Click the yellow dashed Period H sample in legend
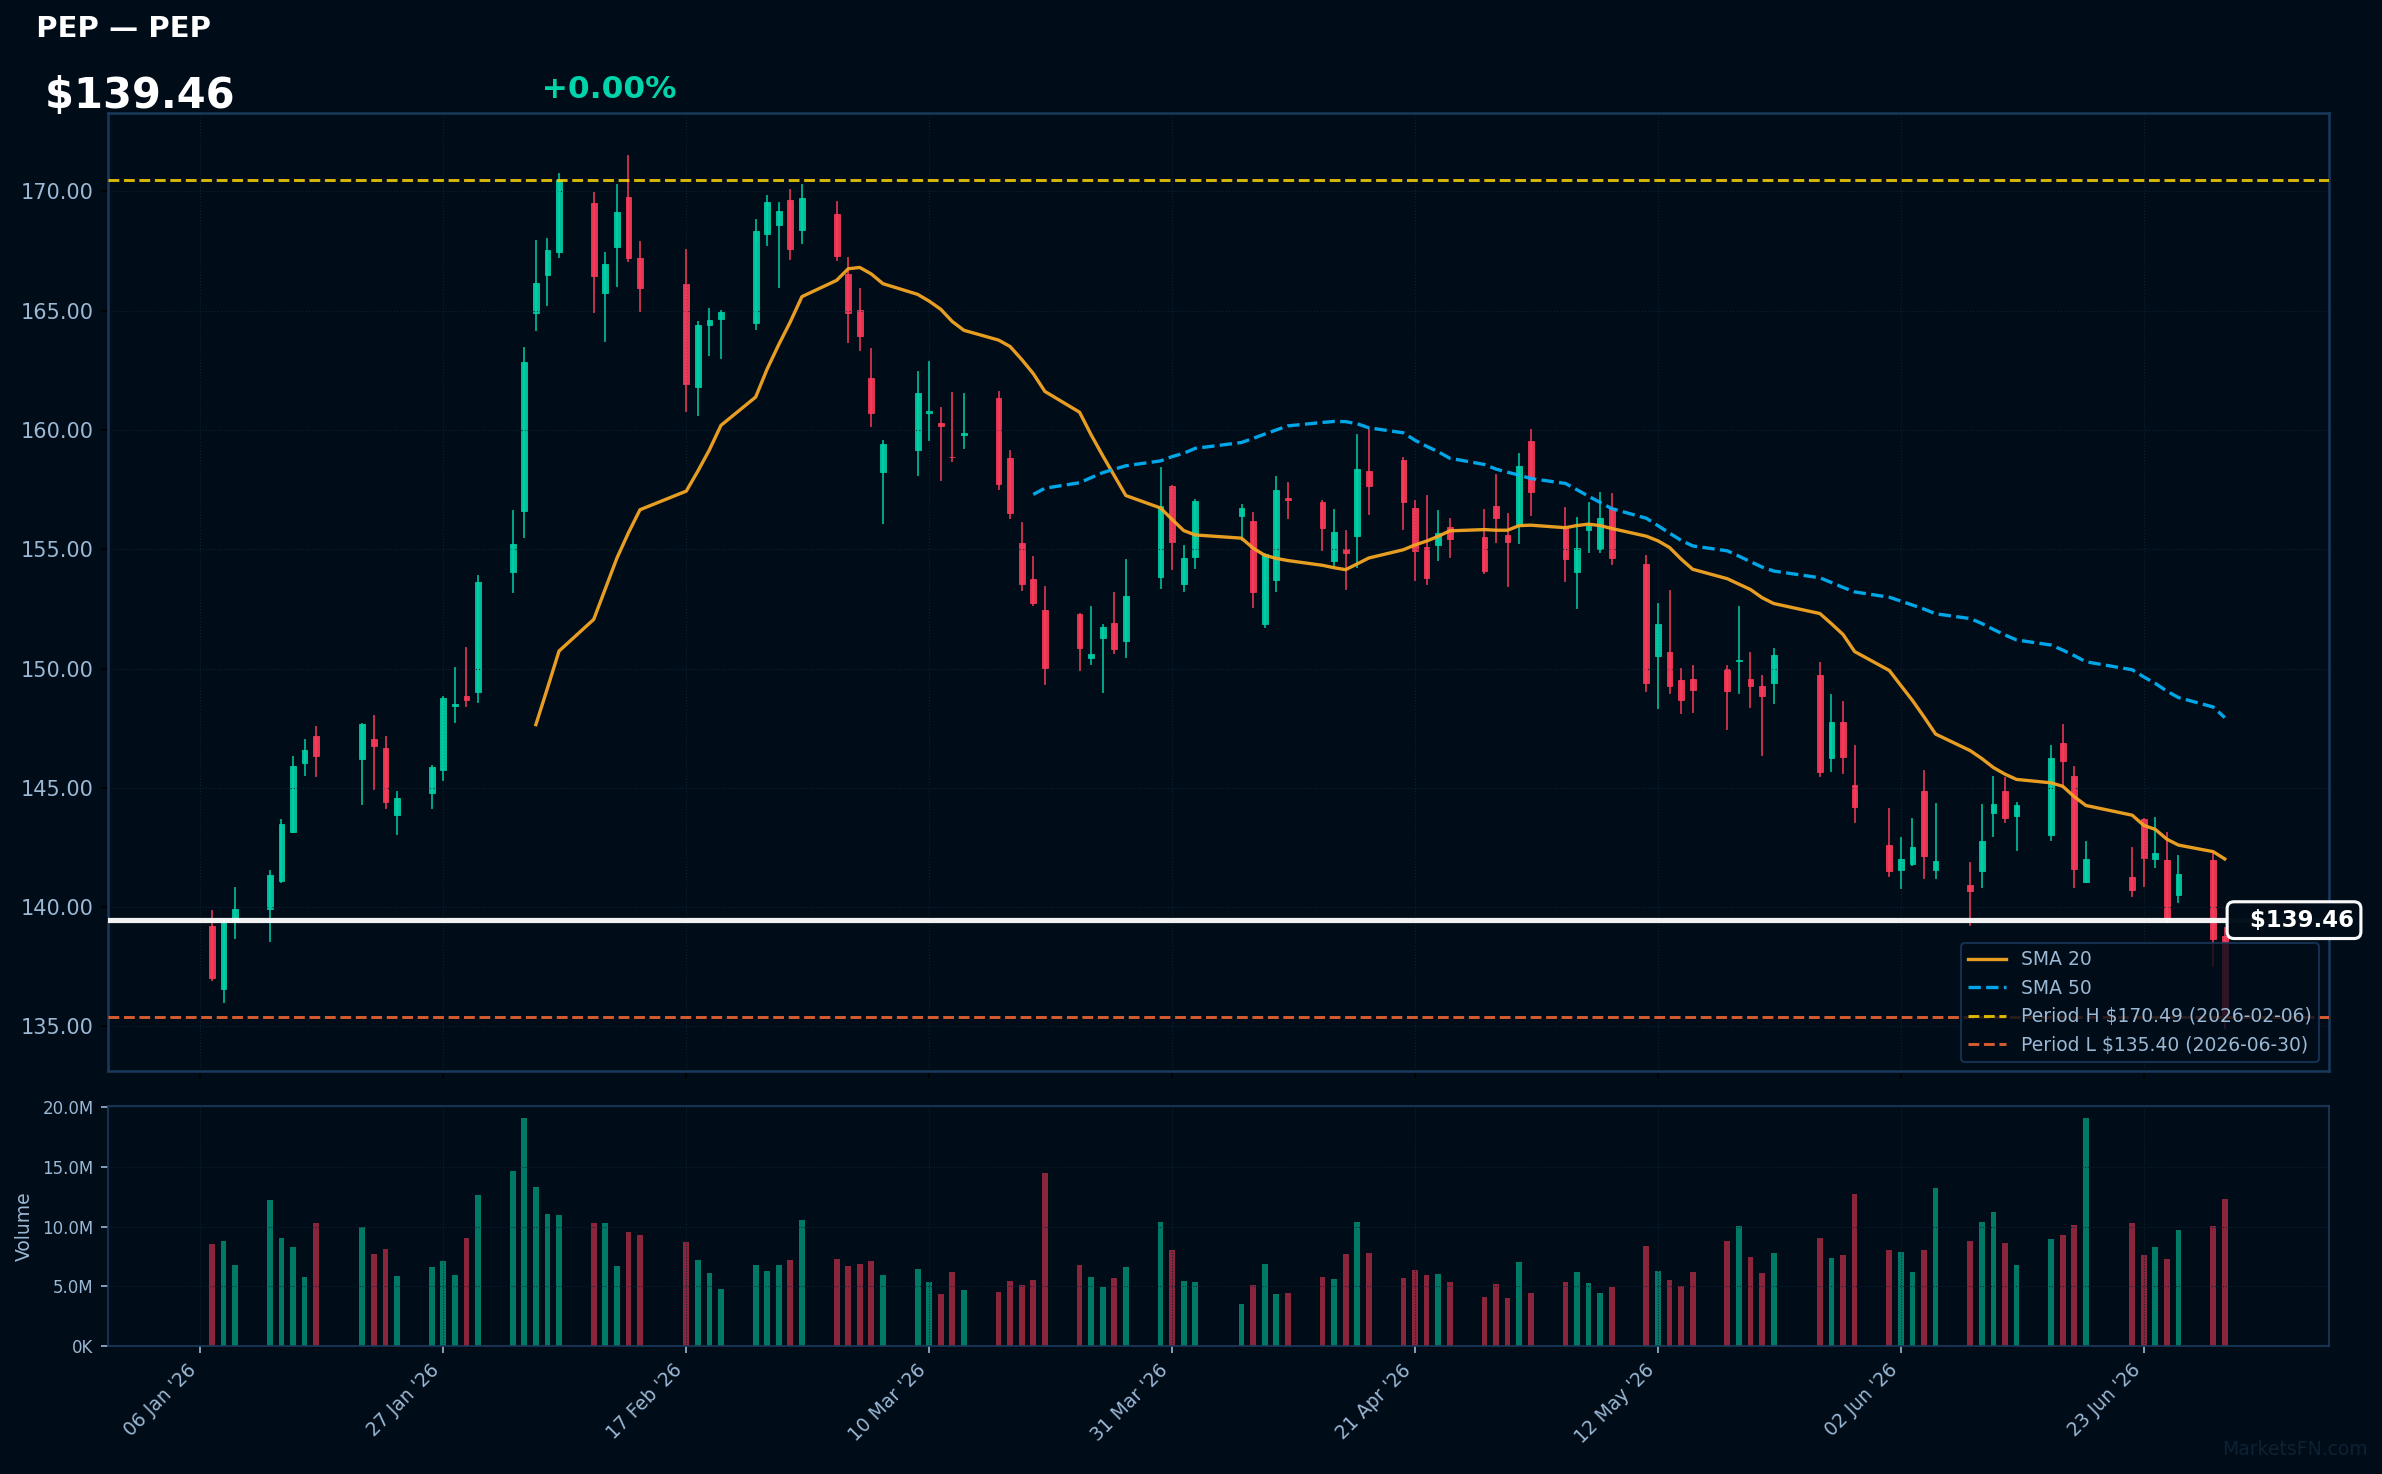The image size is (2382, 1474). tap(1987, 1017)
